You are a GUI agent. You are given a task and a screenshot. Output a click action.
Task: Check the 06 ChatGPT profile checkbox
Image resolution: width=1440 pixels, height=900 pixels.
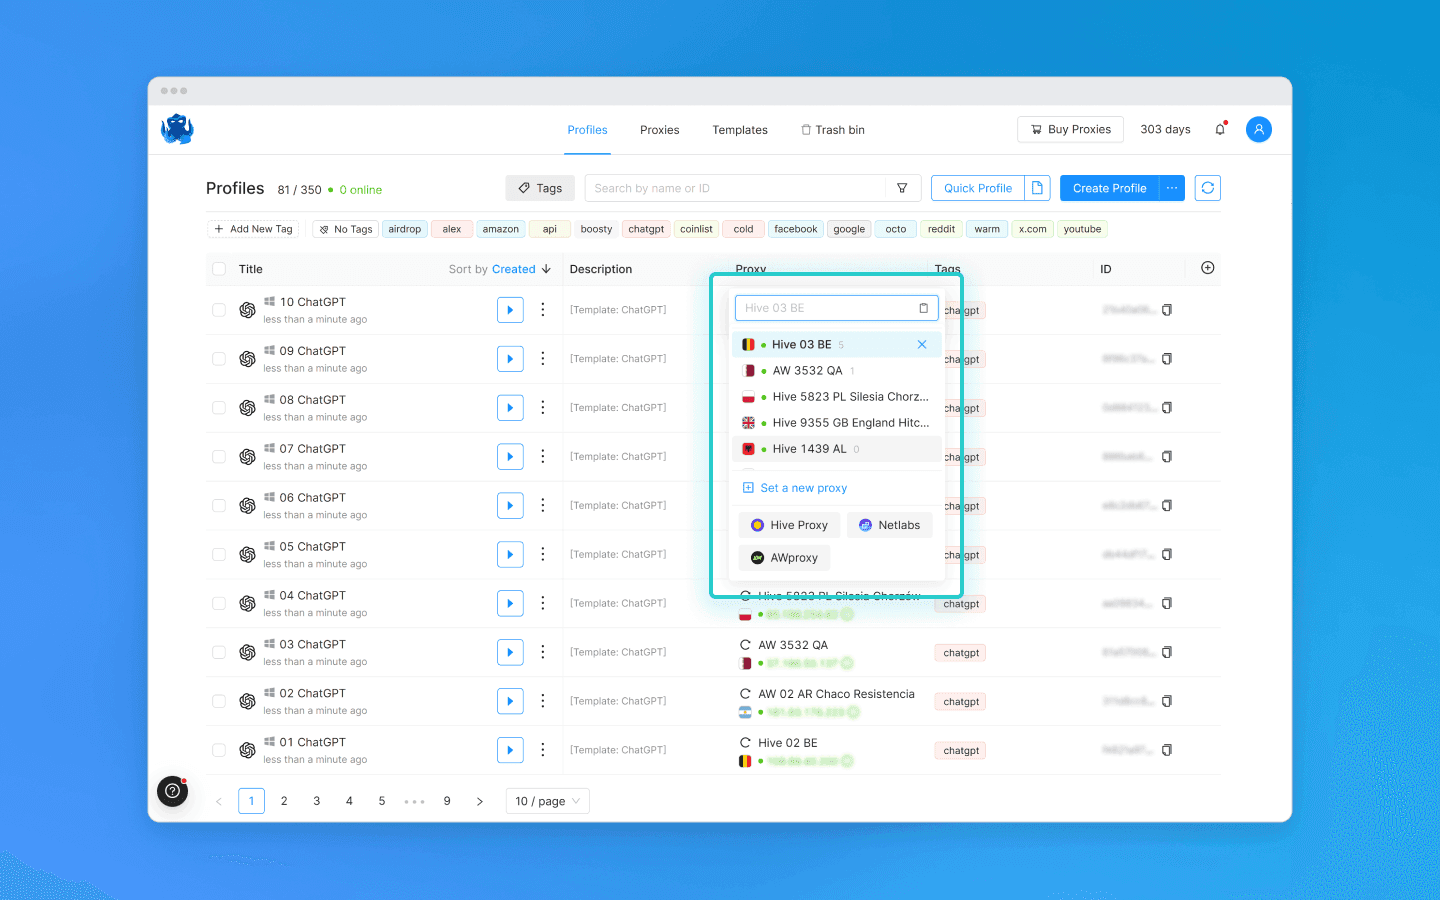(219, 506)
